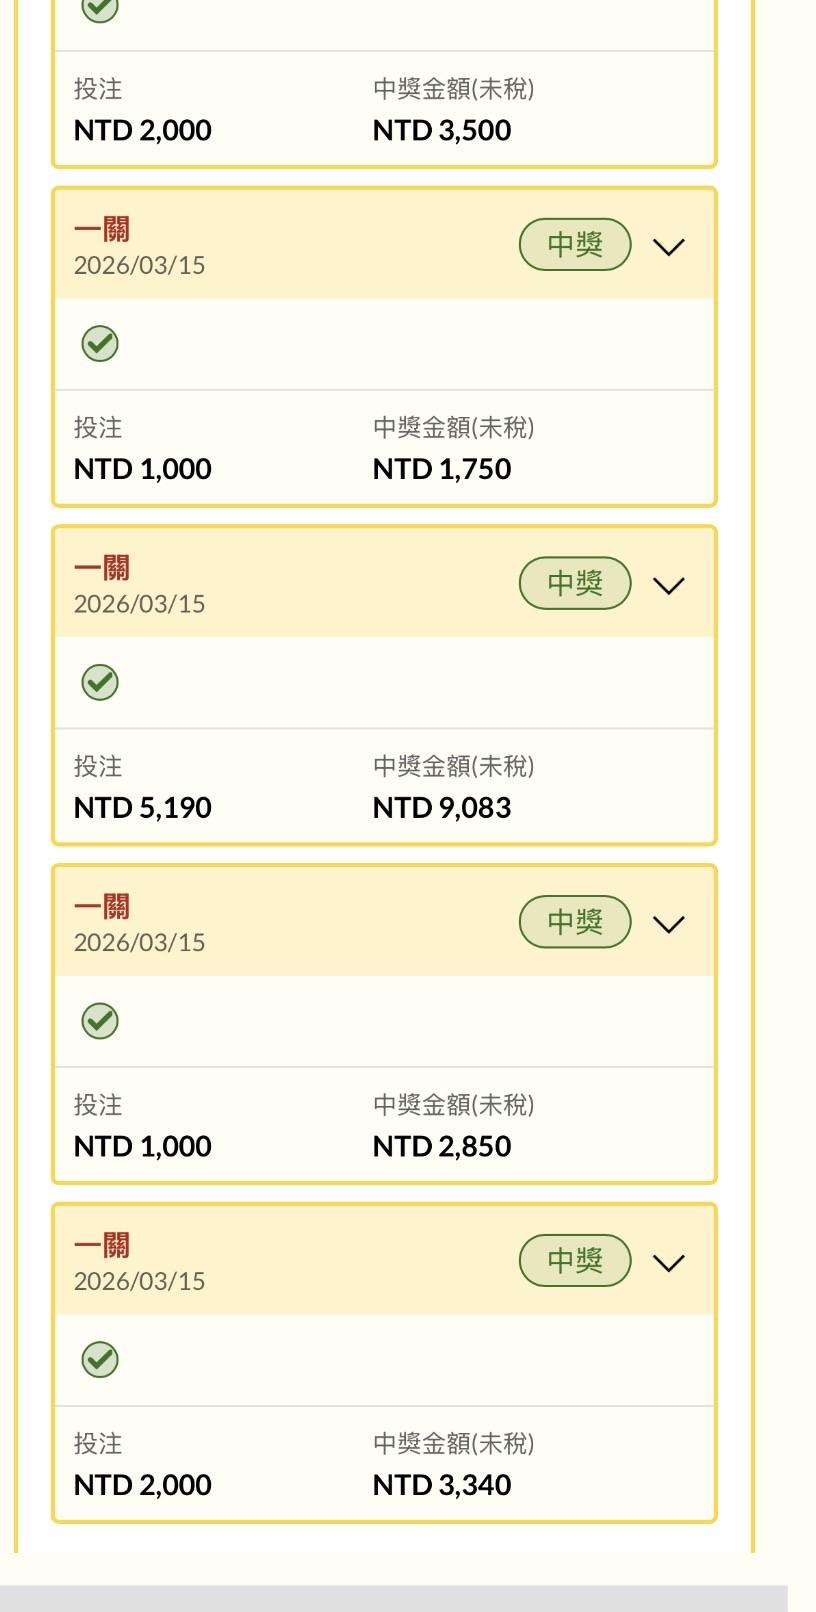Open chevron on the NTD 3,340 prize card

[x=668, y=1262]
